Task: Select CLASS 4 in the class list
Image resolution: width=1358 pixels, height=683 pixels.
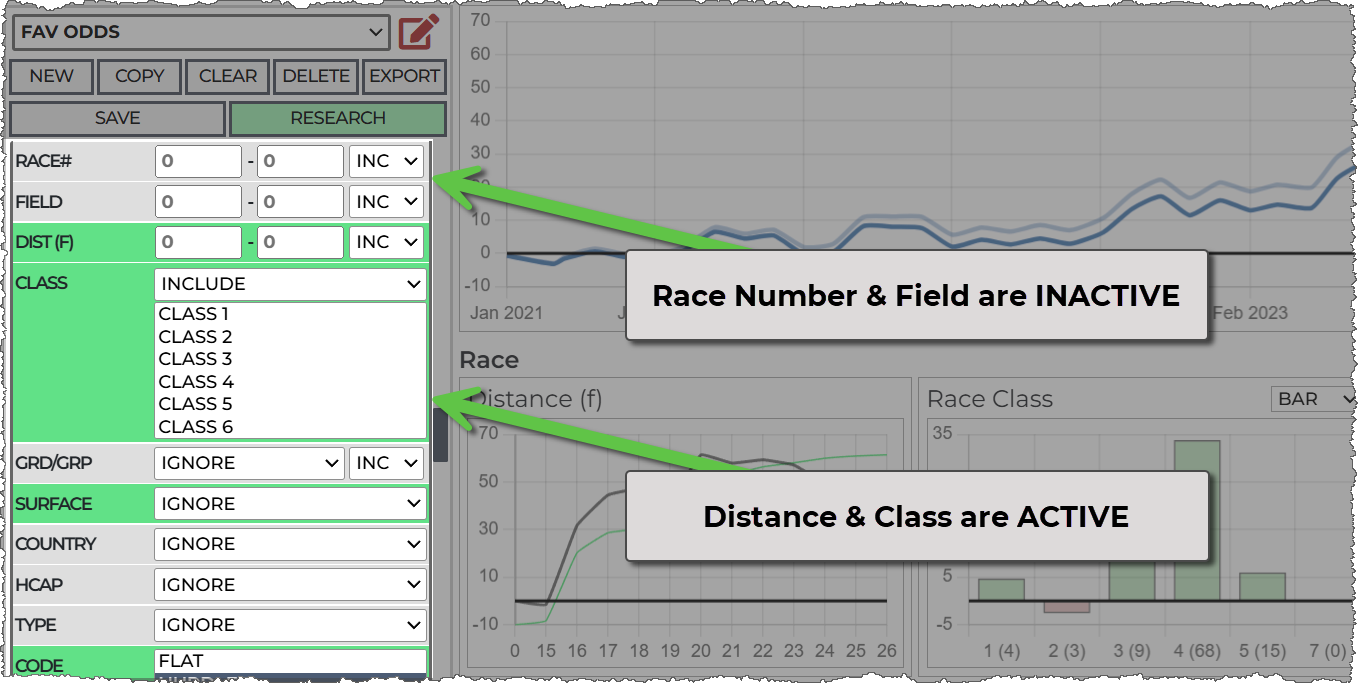Action: [196, 382]
